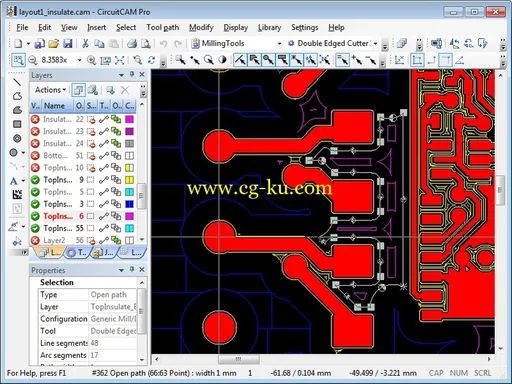Open the Settings menu
The height and width of the screenshot is (384, 512).
(x=305, y=28)
